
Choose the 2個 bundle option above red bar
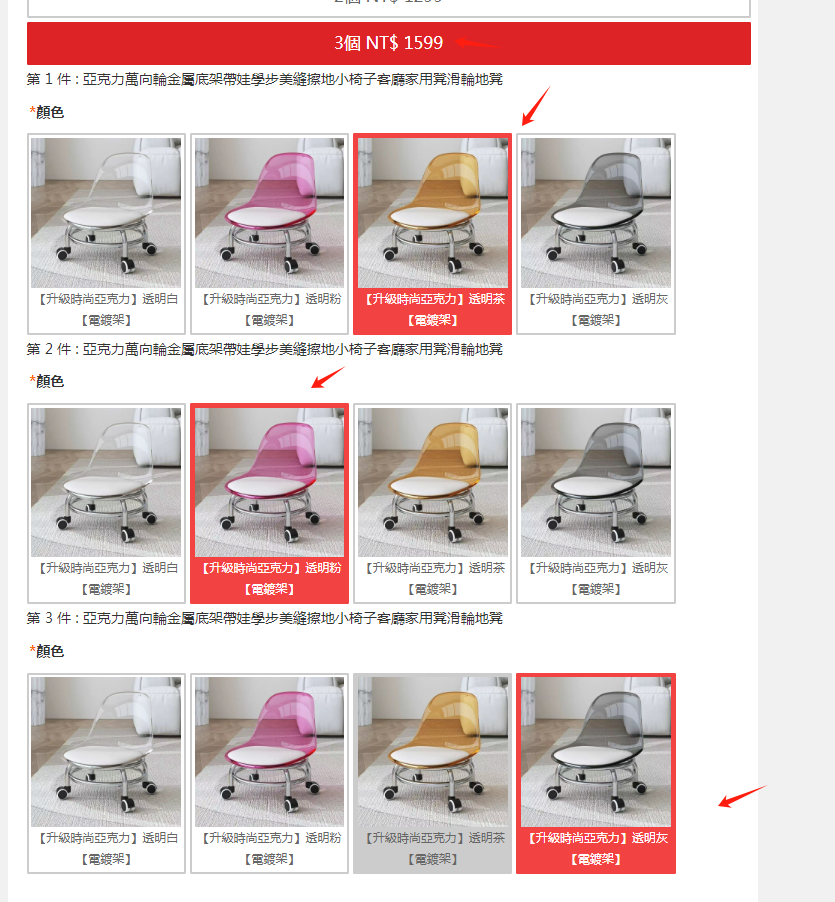point(389,6)
